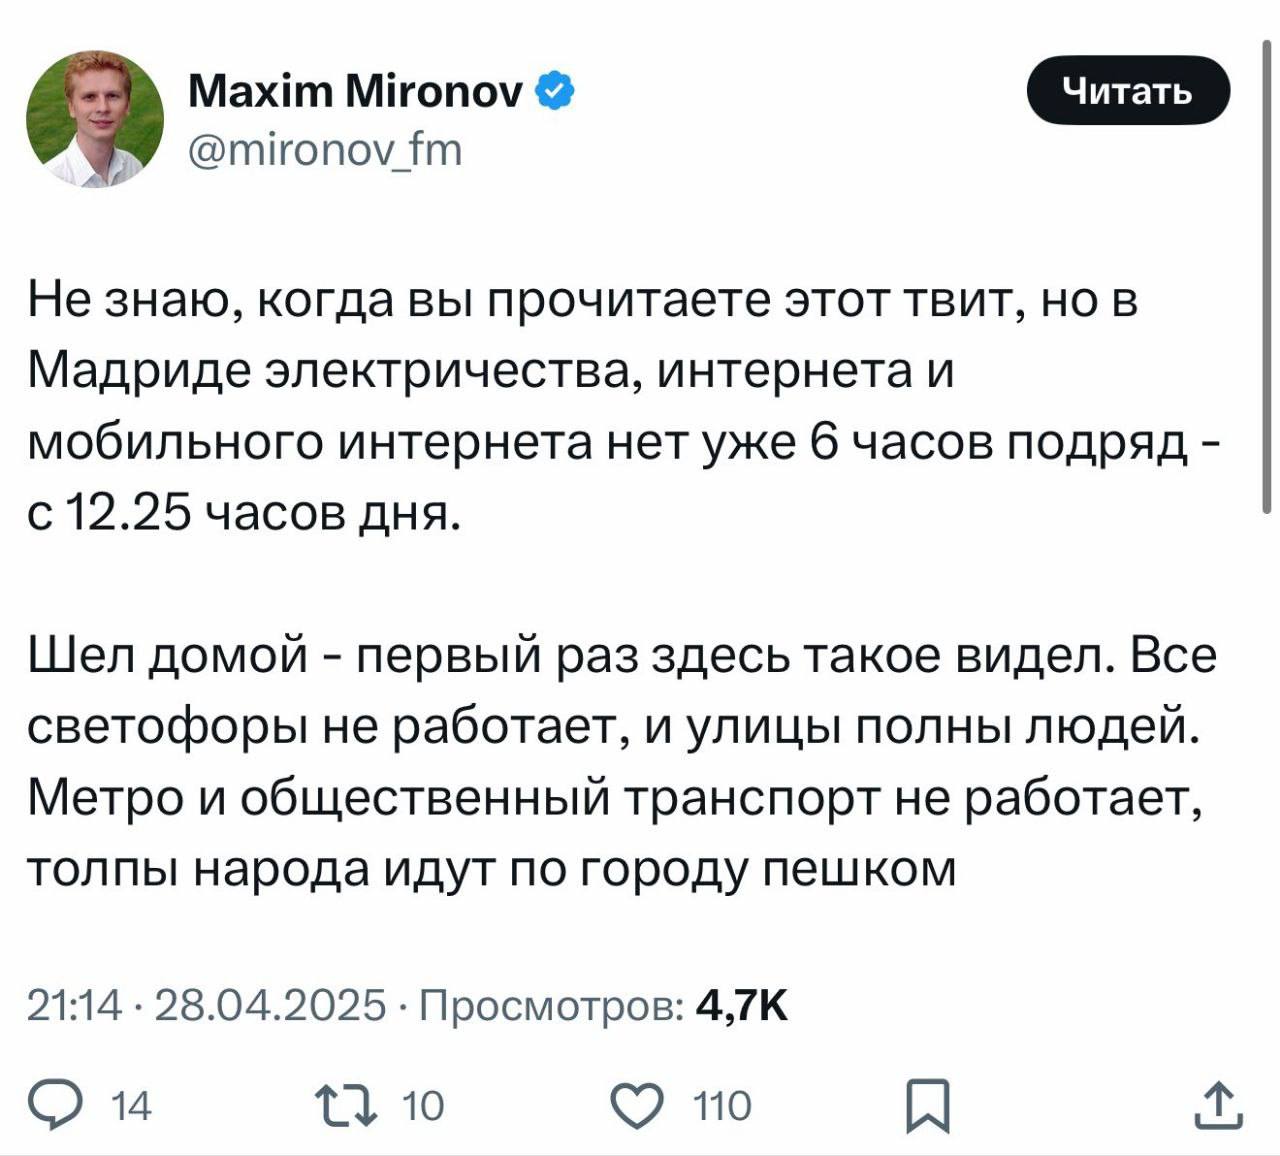Bookmark this tweet
This screenshot has height=1156, width=1280.
tap(927, 1106)
